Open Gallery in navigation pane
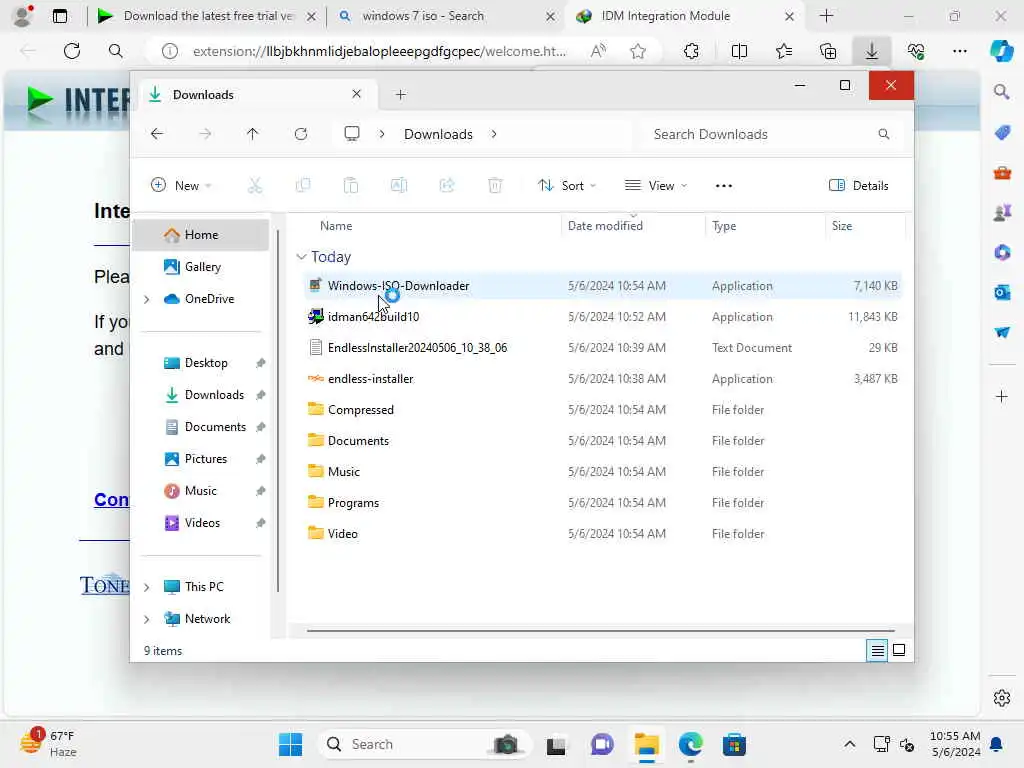Image resolution: width=1024 pixels, height=768 pixels. click(x=201, y=267)
